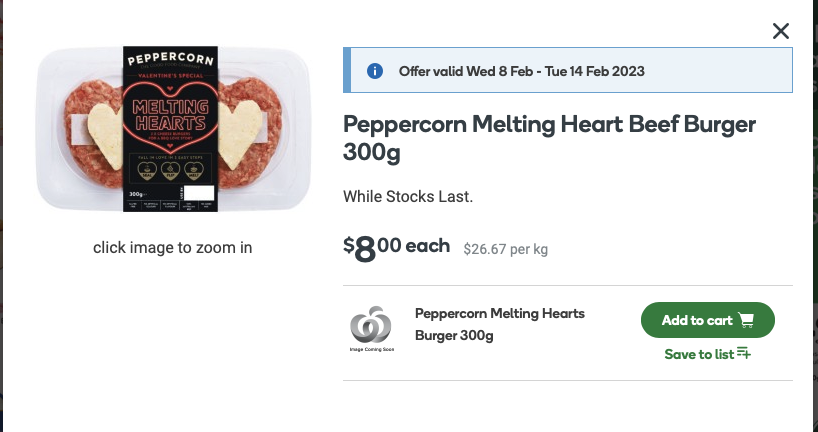Open the Peppercorn Melting Hearts Burger 300g link
This screenshot has width=818, height=432.
pyautogui.click(x=499, y=324)
